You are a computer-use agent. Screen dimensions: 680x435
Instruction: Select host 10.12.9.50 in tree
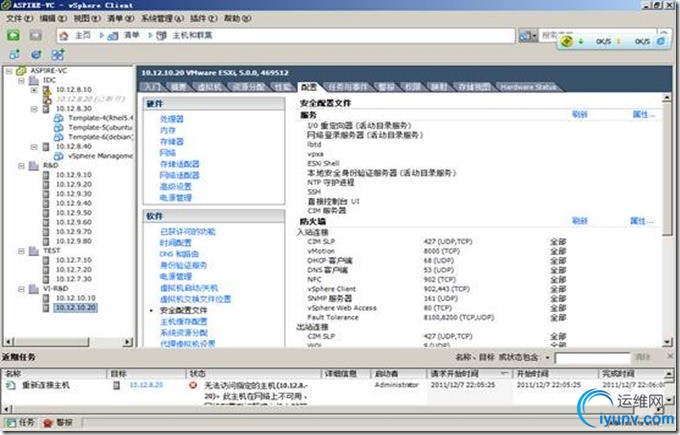pos(74,213)
